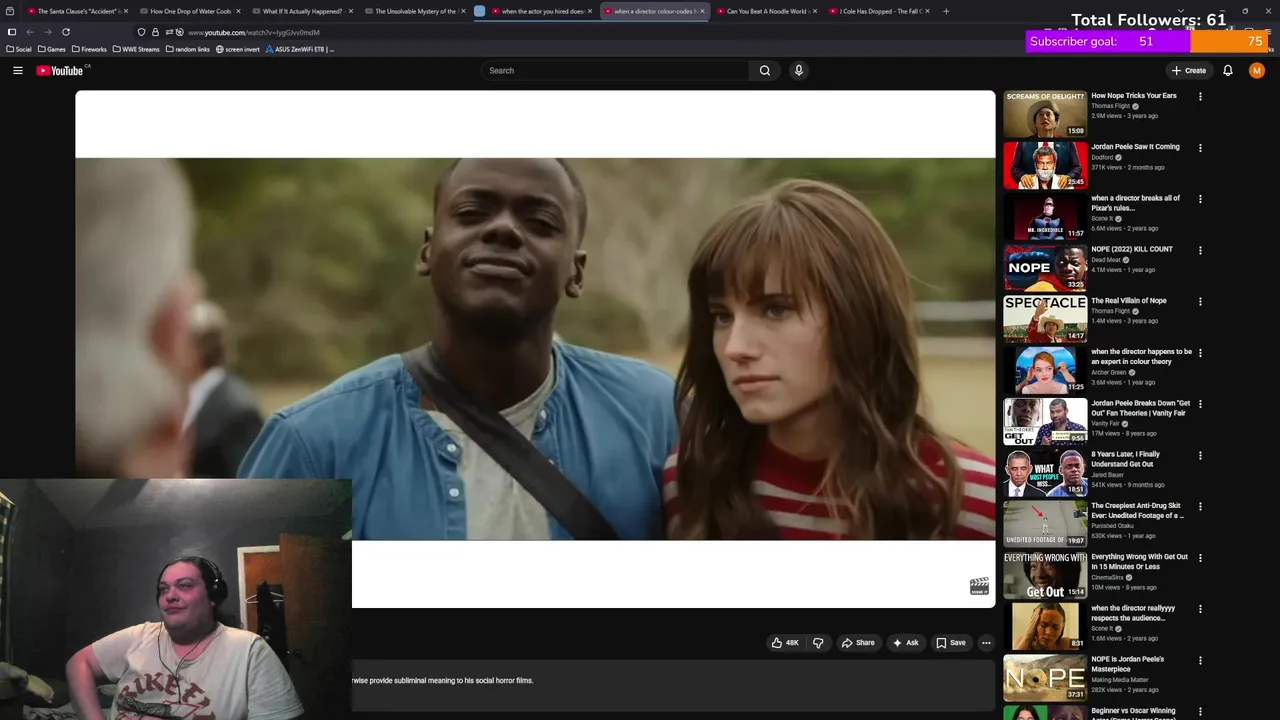Open options for 8 Years Later video
Image resolution: width=1280 pixels, height=720 pixels.
pos(1200,456)
